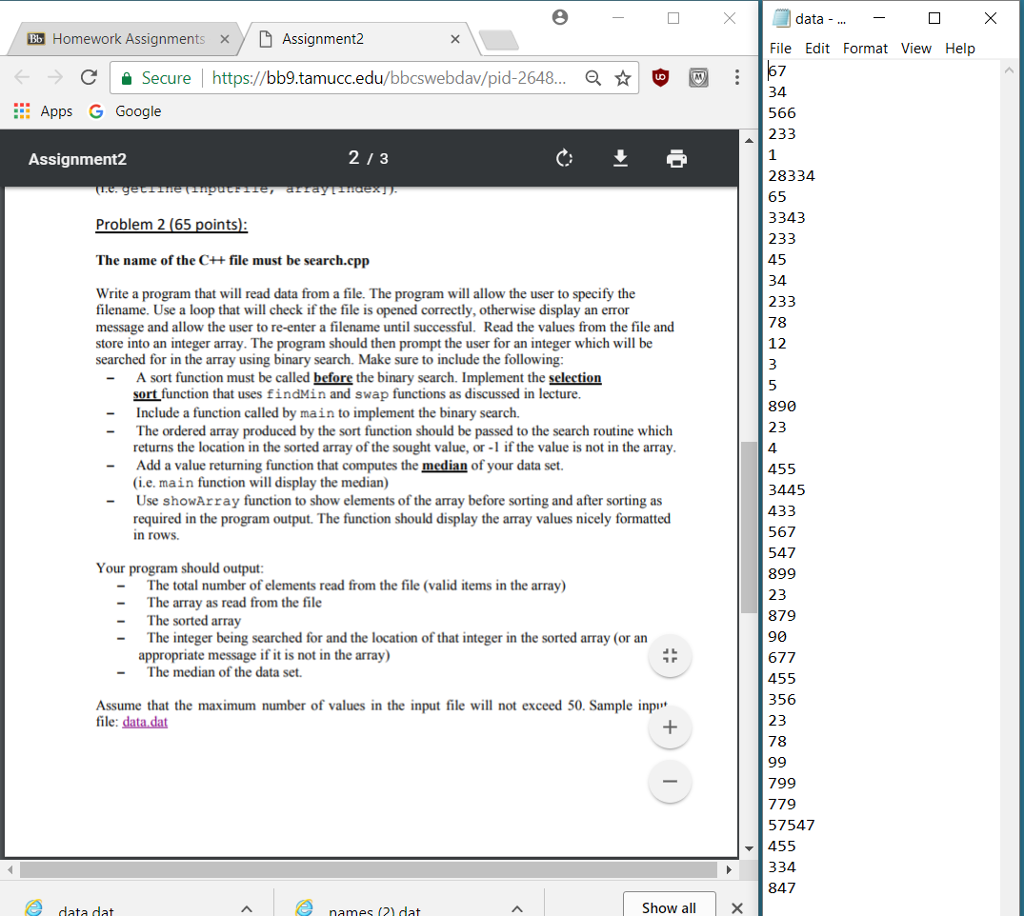
Task: Open Chrome three-dot menu
Action: pos(737,78)
